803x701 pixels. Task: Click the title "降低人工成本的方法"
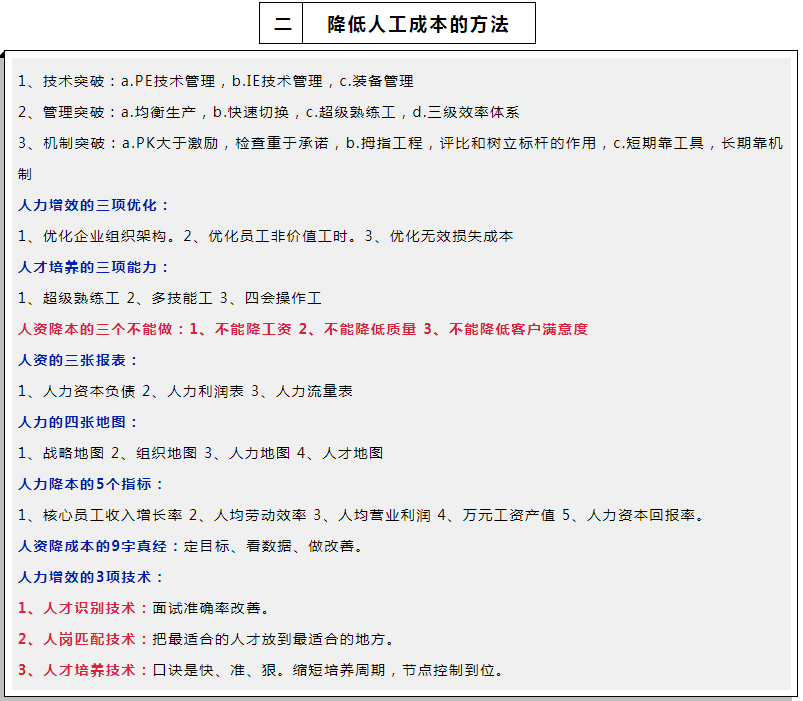click(x=418, y=24)
